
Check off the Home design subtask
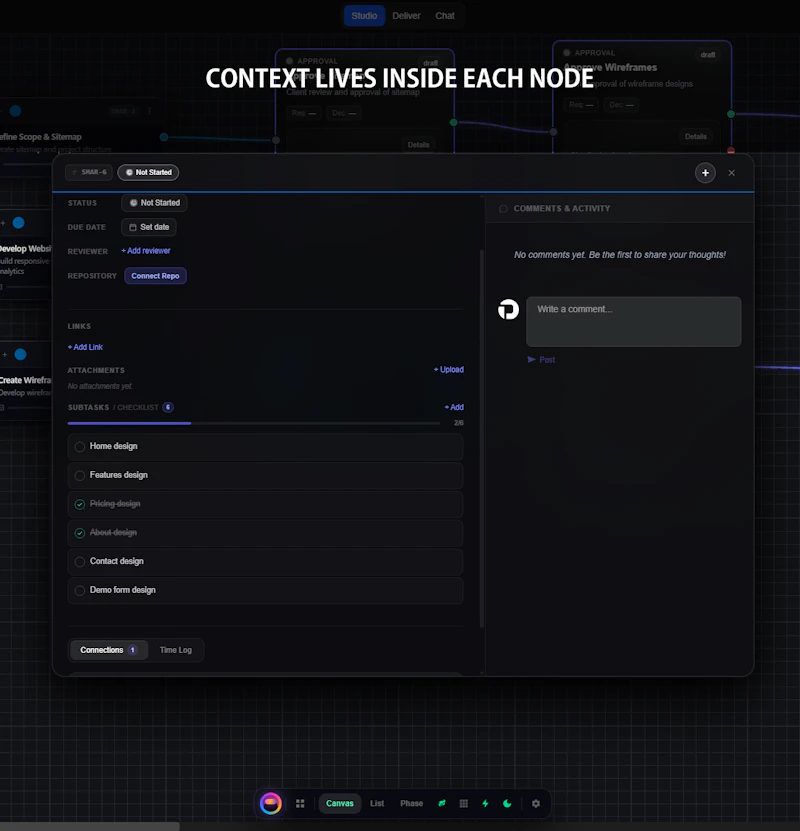coord(79,447)
